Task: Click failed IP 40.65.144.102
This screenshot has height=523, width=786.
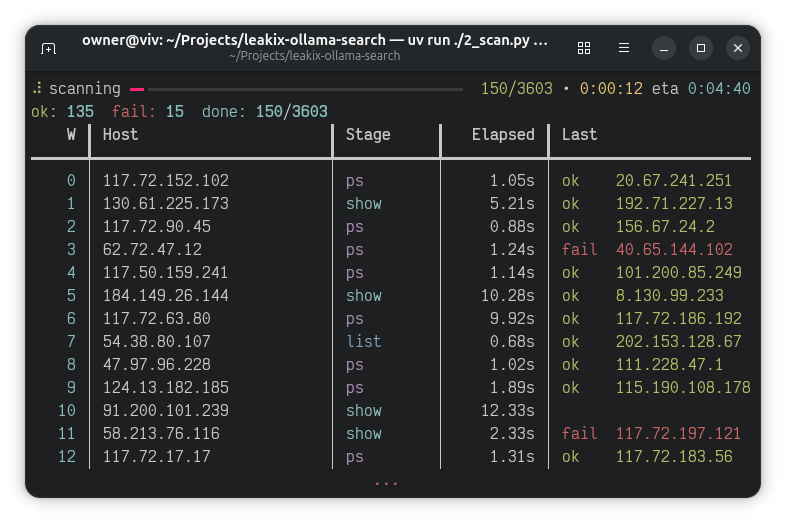Action: [674, 250]
